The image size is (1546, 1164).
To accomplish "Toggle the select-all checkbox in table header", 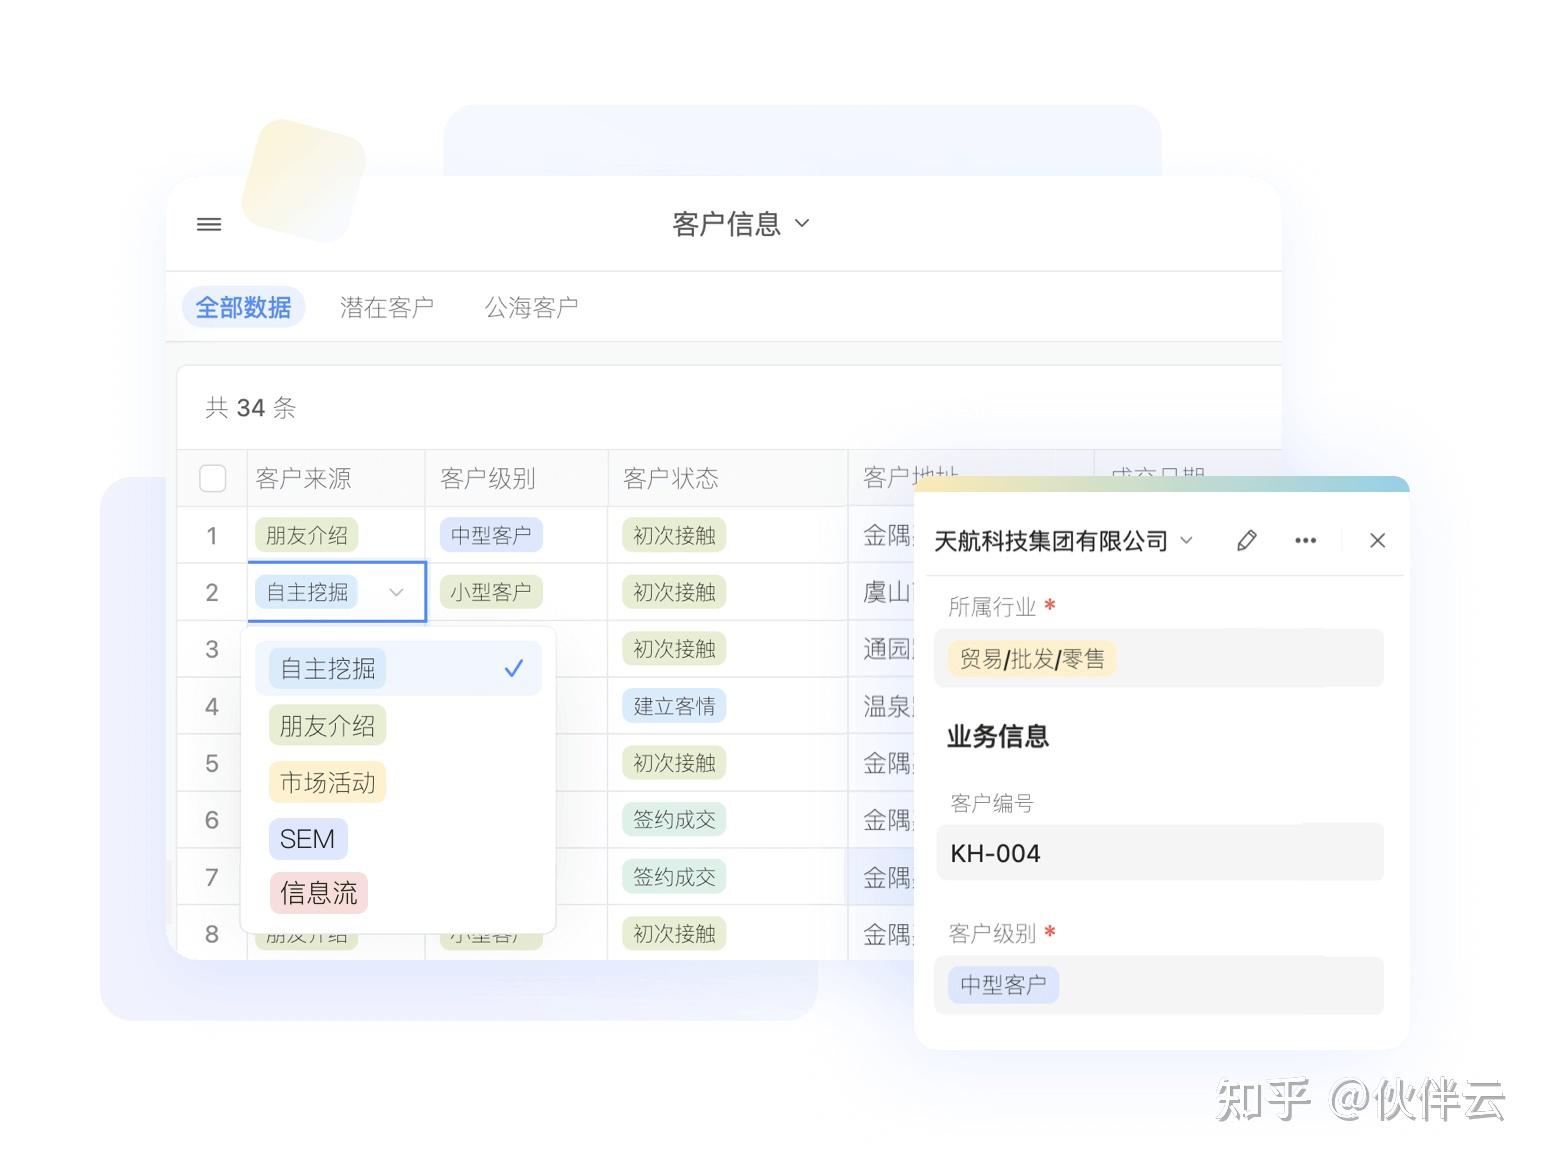I will pyautogui.click(x=213, y=478).
